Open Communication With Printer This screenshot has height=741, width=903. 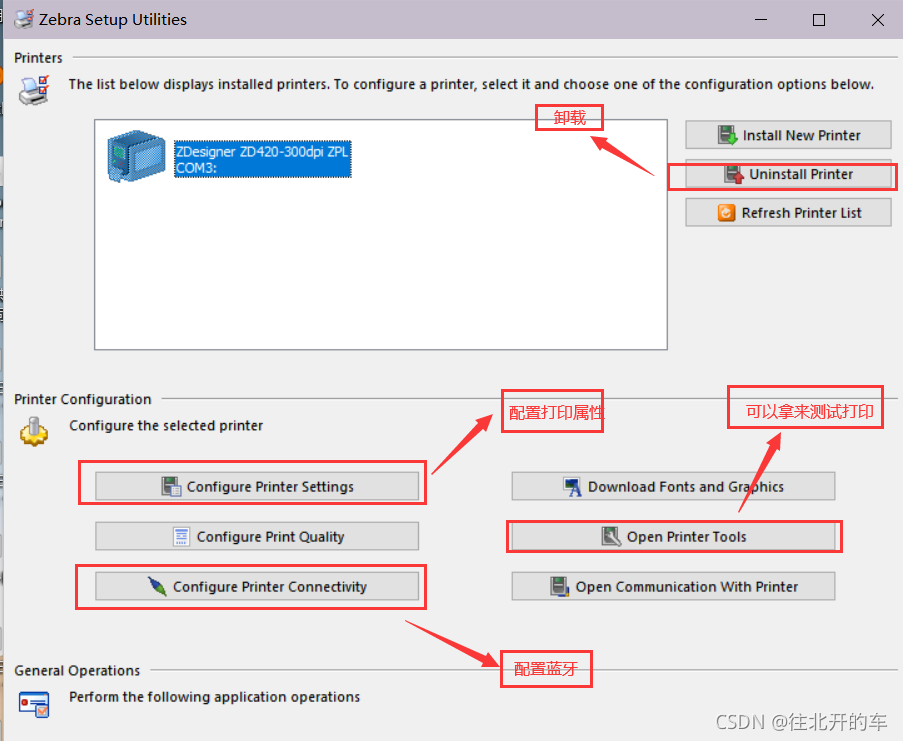click(x=673, y=586)
